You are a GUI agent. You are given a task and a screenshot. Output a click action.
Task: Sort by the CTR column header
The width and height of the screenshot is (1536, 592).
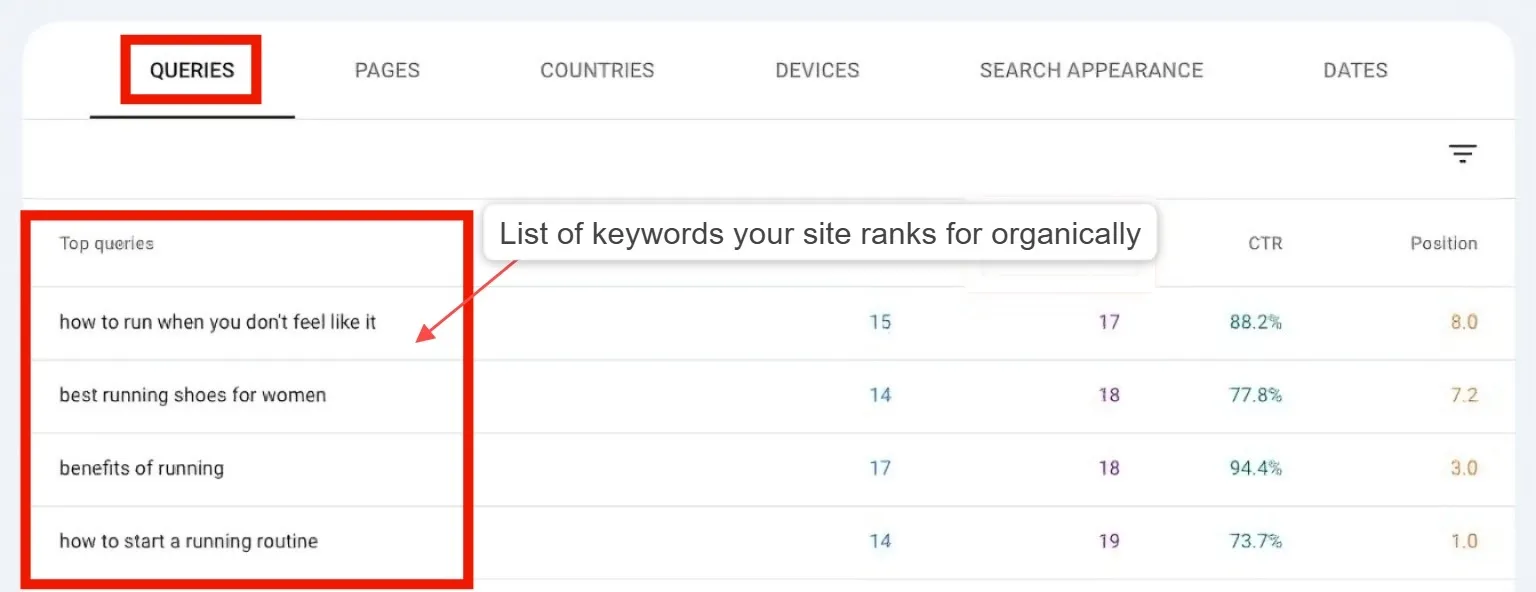[1265, 243]
